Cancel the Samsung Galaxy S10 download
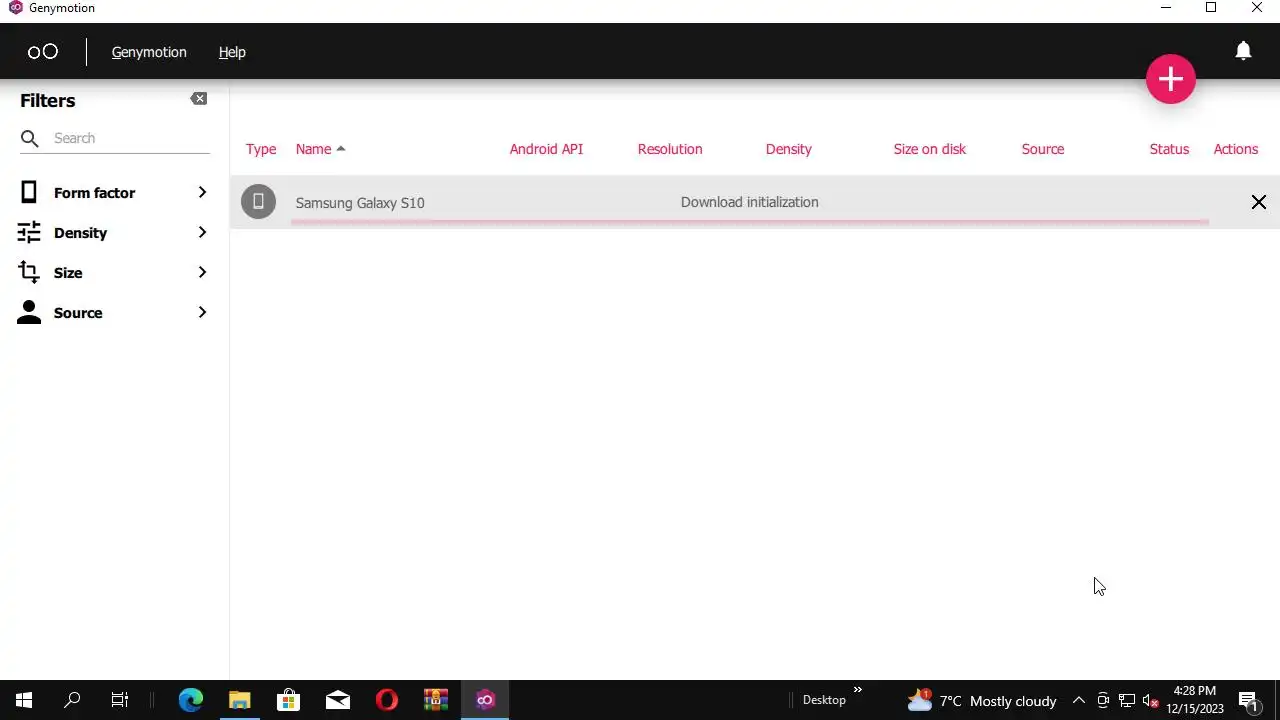 point(1258,203)
